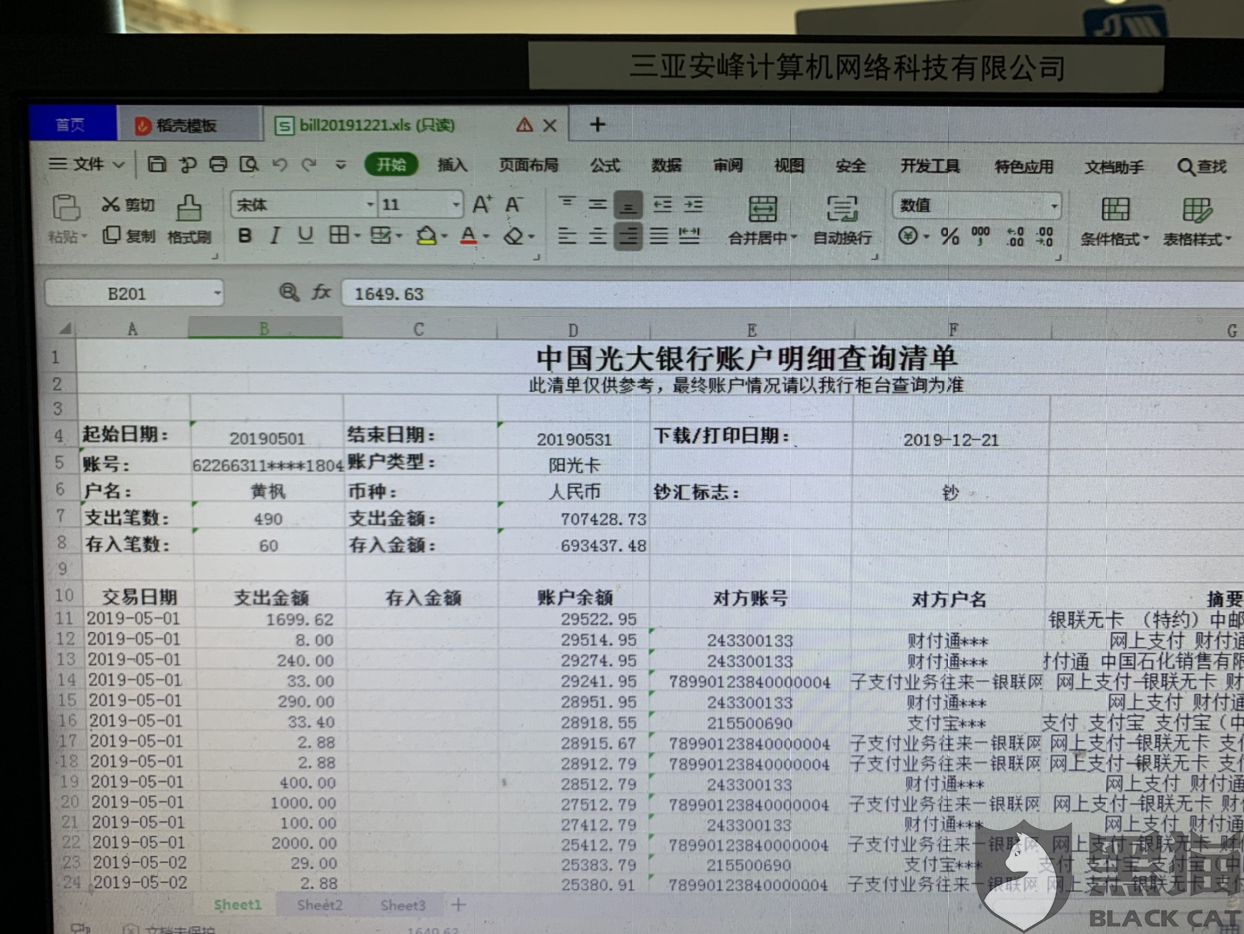Open the Name Box dropdown showing B201
The image size is (1244, 934).
point(217,293)
